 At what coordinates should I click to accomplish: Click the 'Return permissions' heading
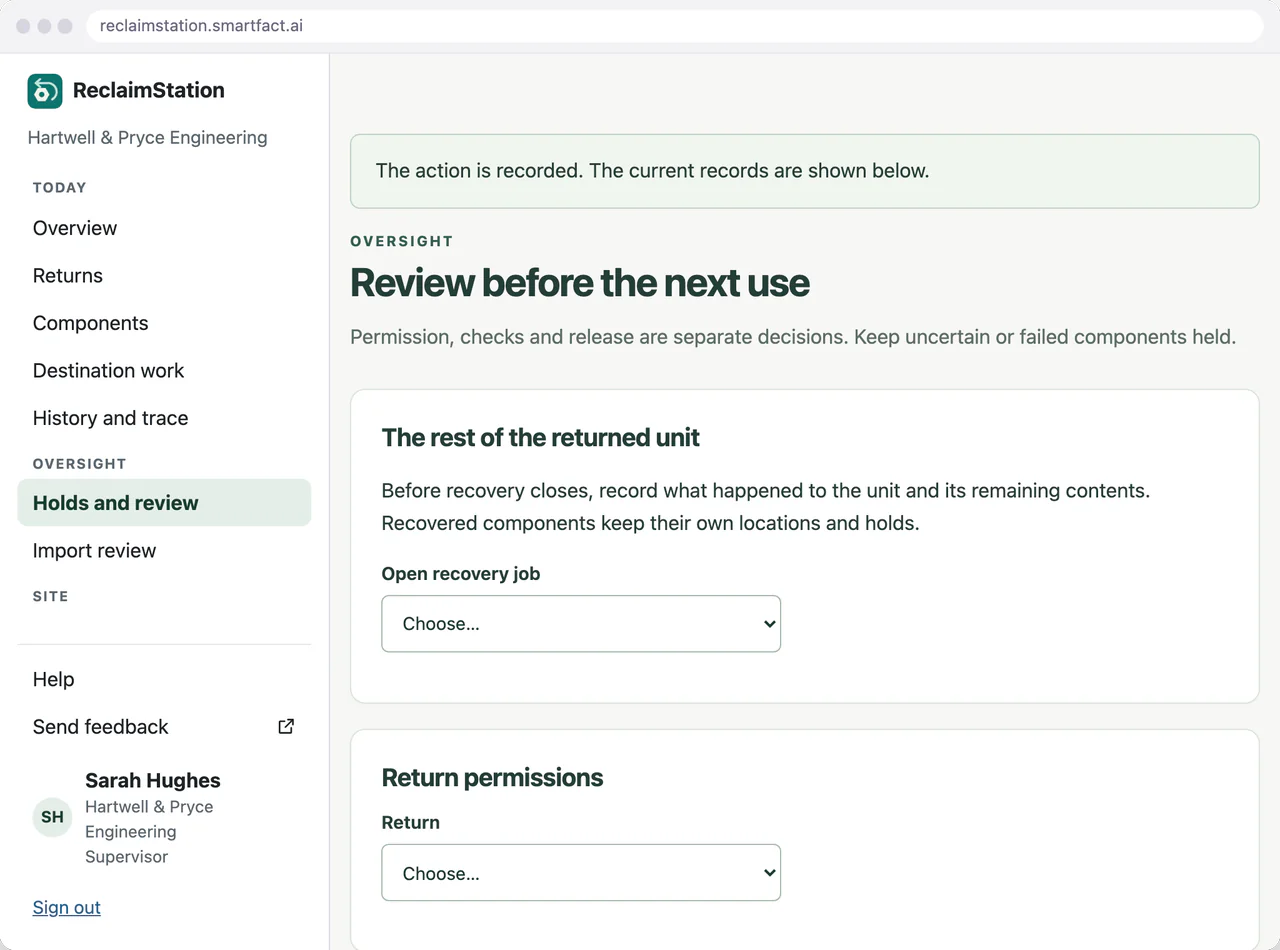(x=493, y=778)
